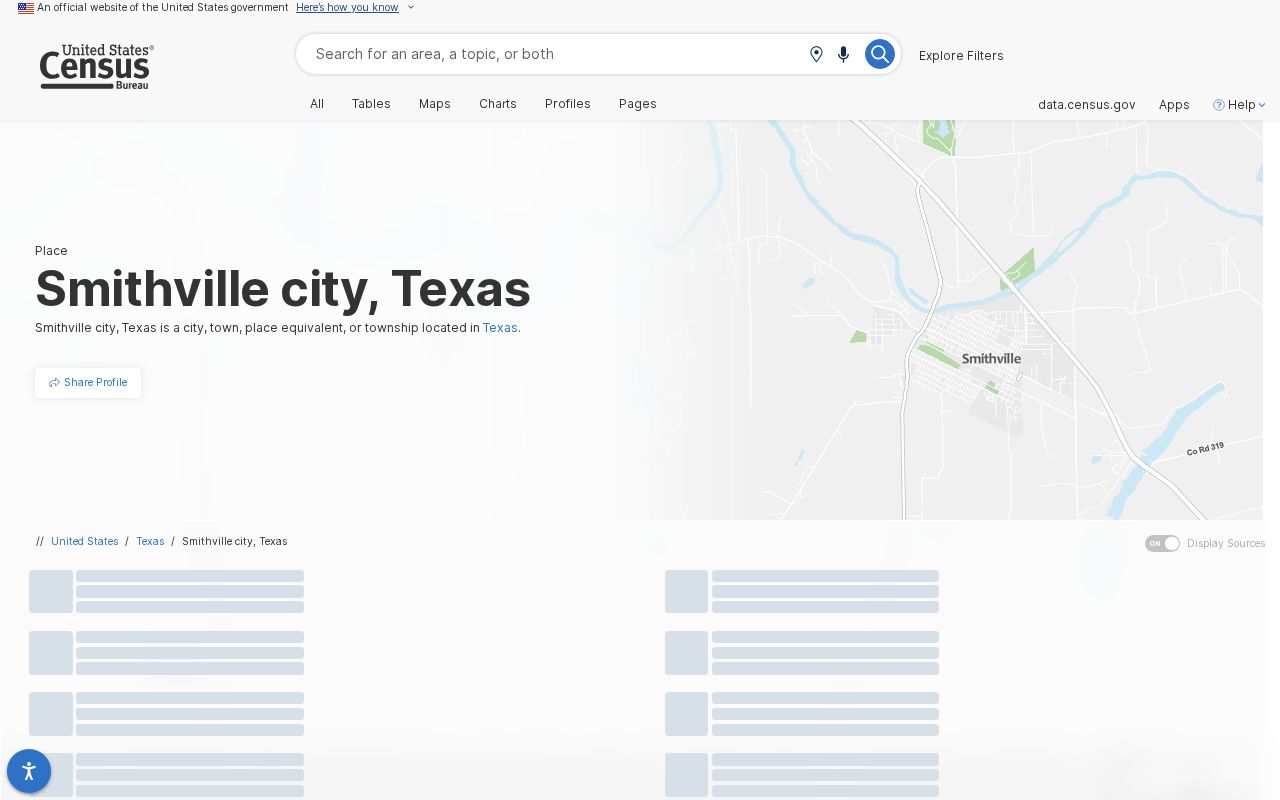Go to the United States Census Bureau logo
Screen dimensions: 1280x800
96,67
